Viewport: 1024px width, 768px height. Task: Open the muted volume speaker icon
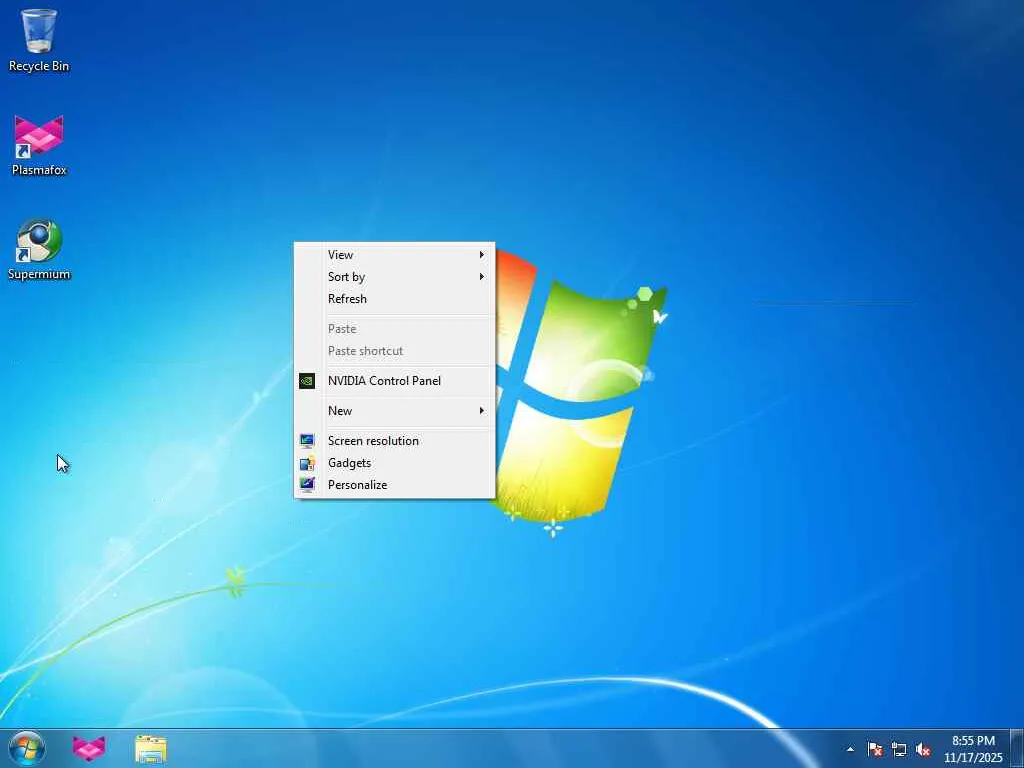(923, 749)
